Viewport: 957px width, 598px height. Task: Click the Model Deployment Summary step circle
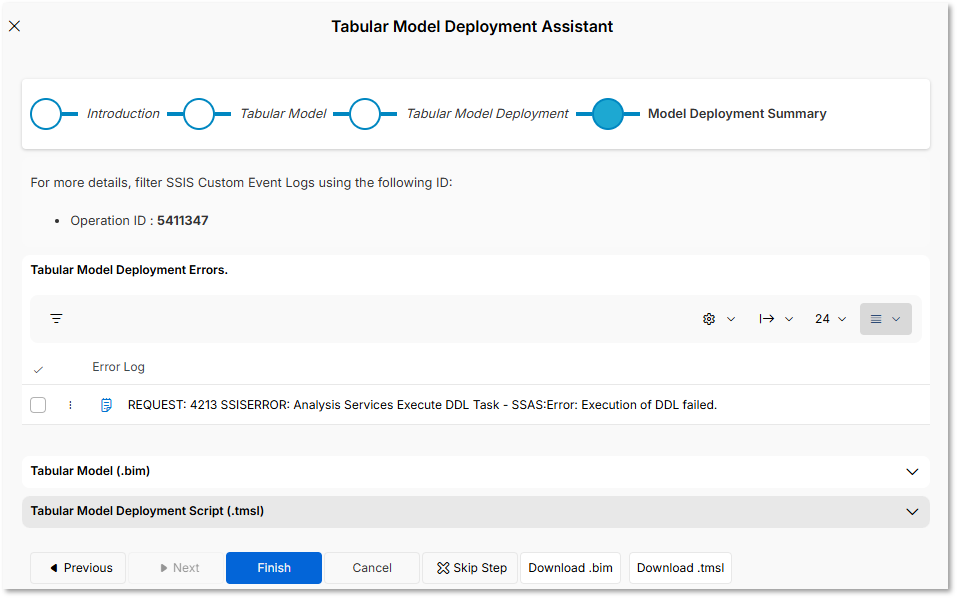[x=608, y=114]
